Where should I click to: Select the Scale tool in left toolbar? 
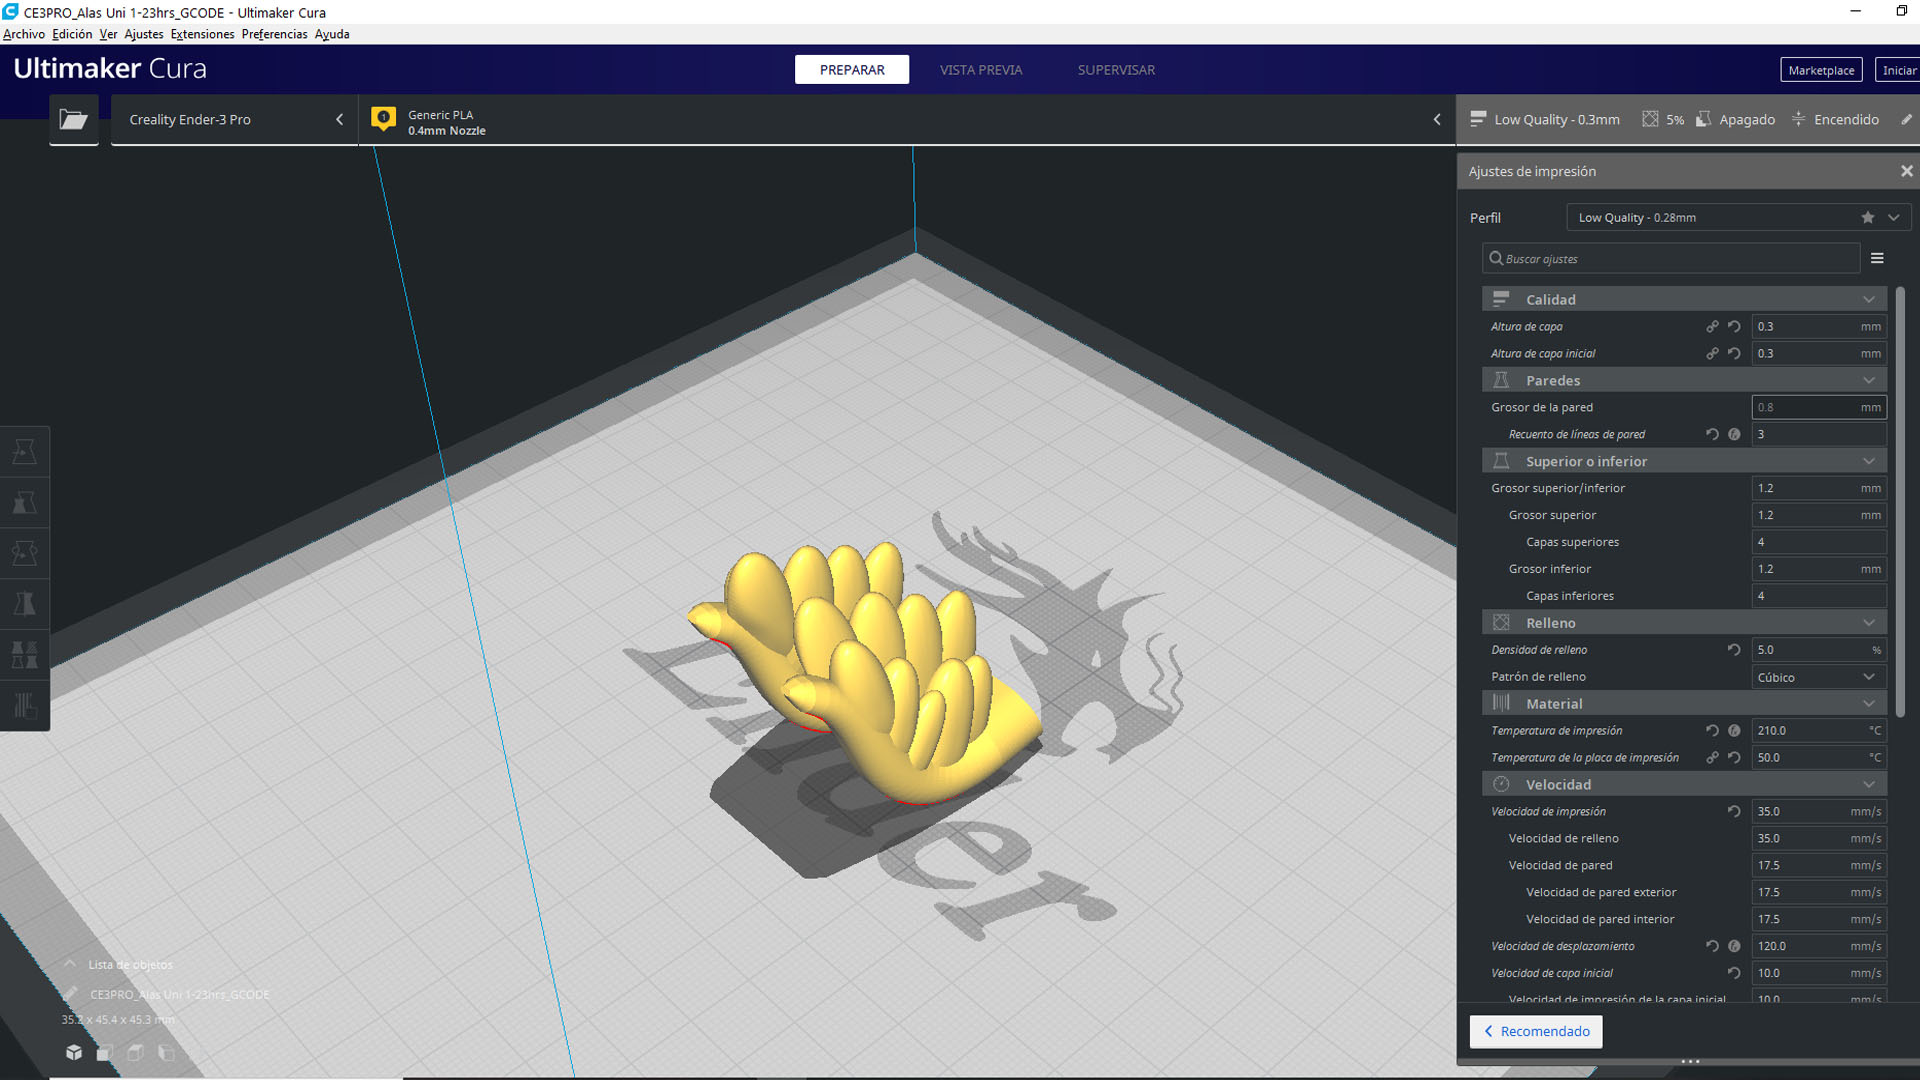pyautogui.click(x=25, y=502)
